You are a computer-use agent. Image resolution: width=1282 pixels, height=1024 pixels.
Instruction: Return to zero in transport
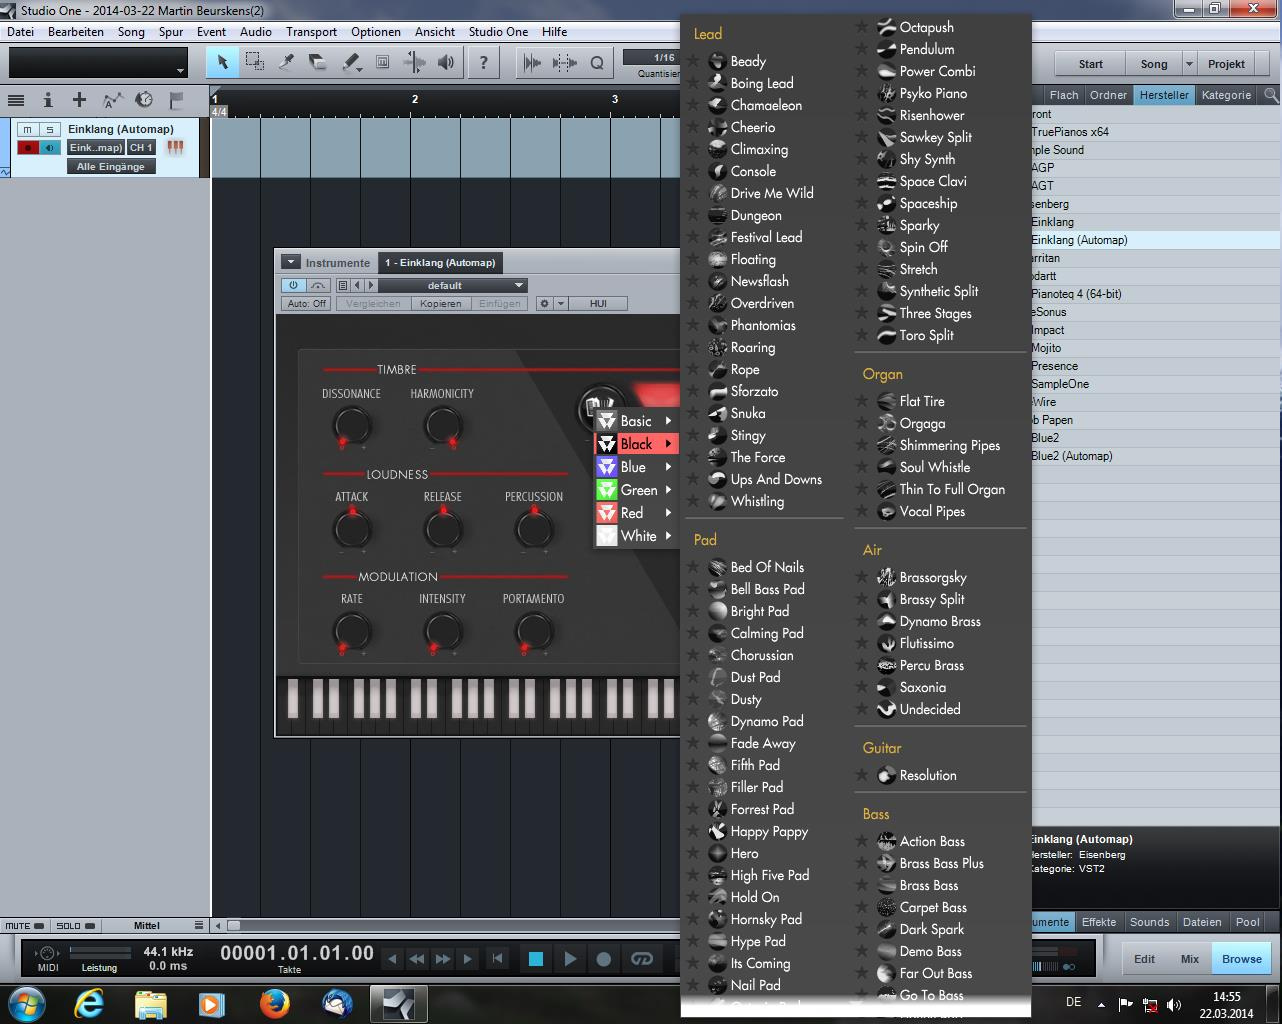497,959
